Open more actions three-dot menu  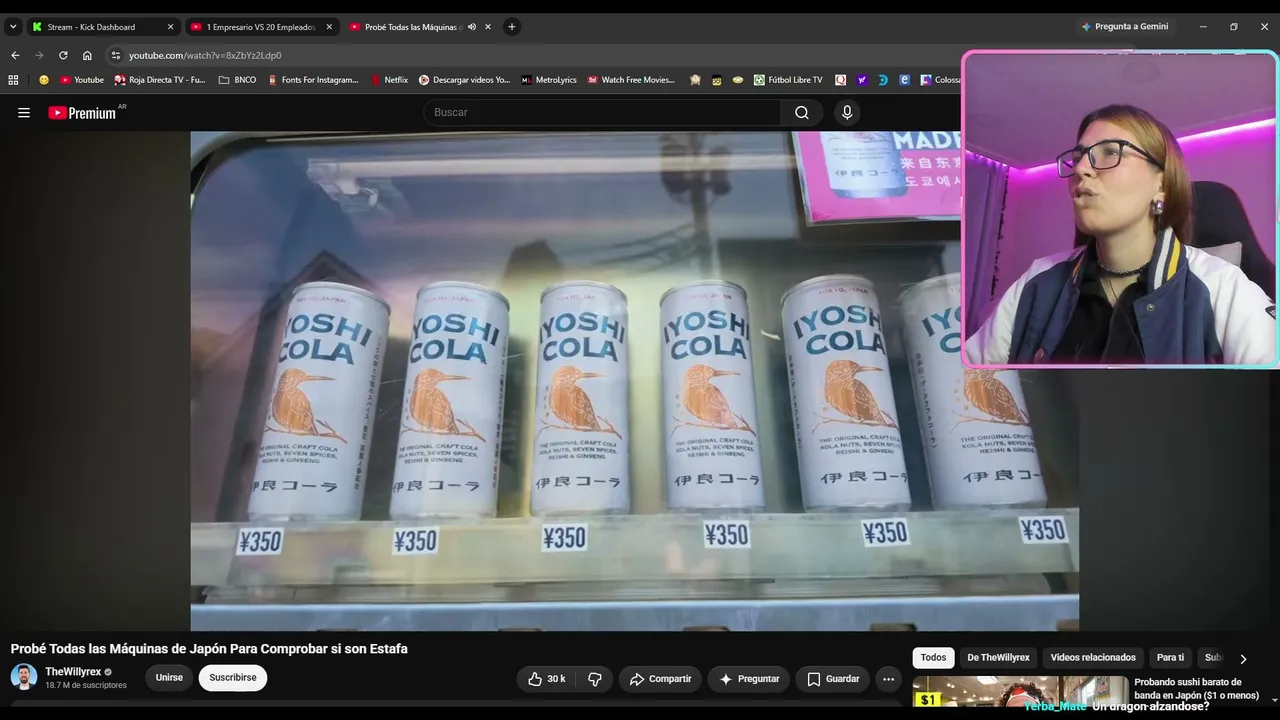[x=888, y=679]
